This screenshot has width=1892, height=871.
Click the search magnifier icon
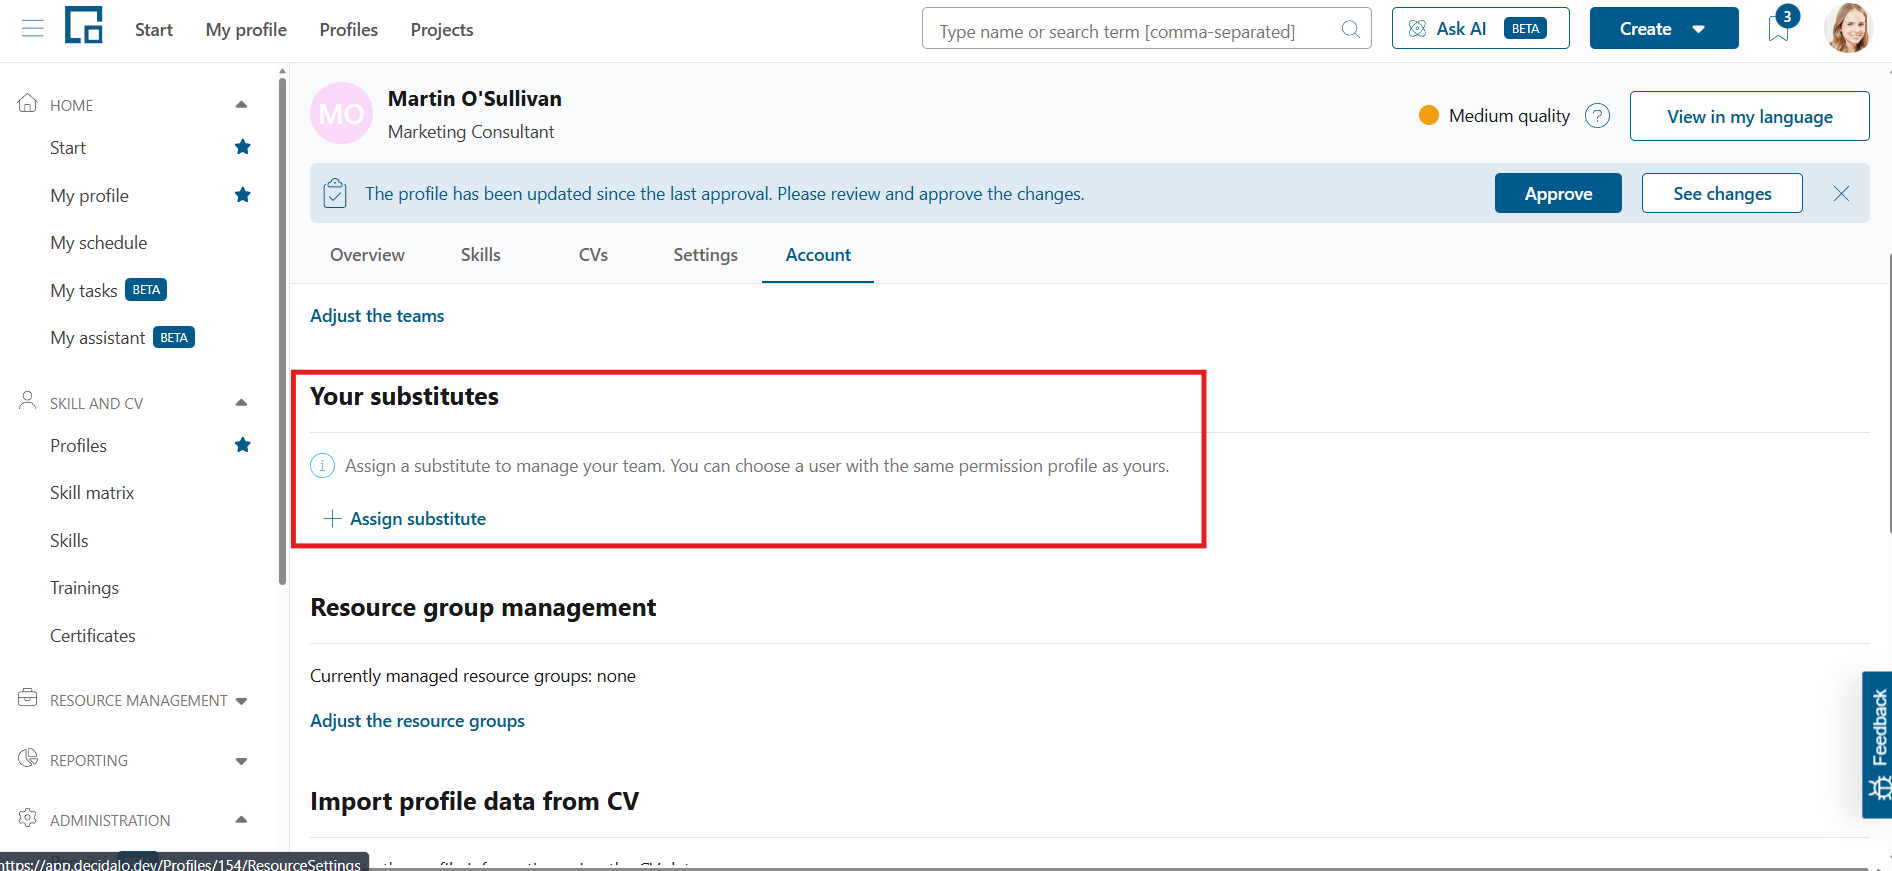click(1350, 29)
